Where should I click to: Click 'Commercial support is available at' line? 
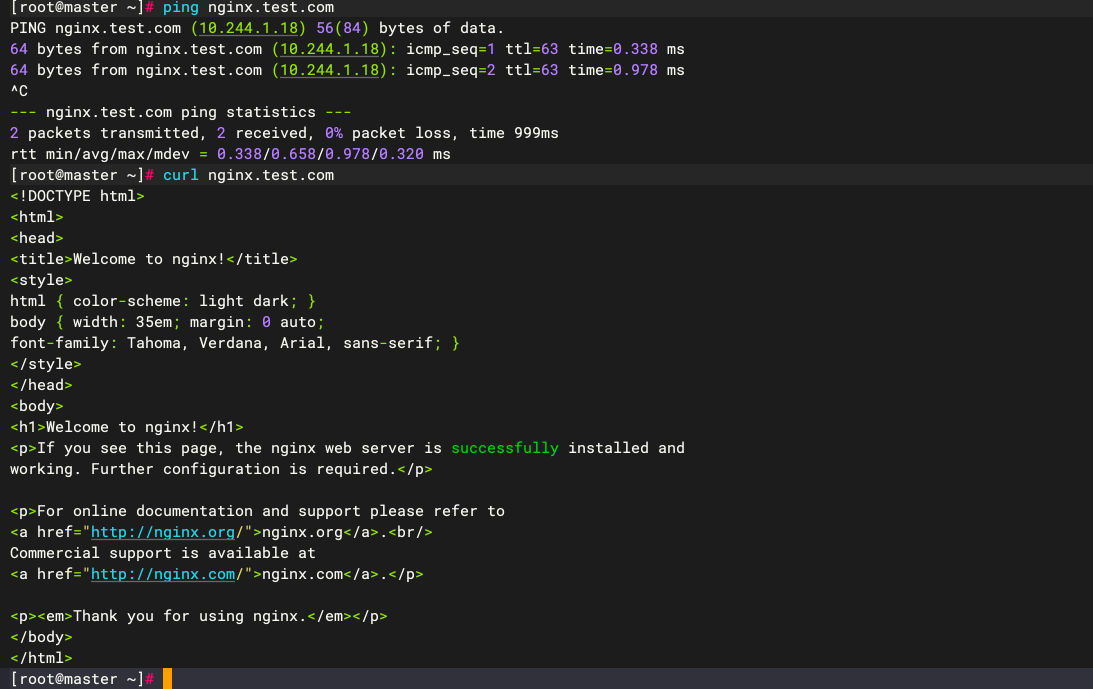point(162,552)
